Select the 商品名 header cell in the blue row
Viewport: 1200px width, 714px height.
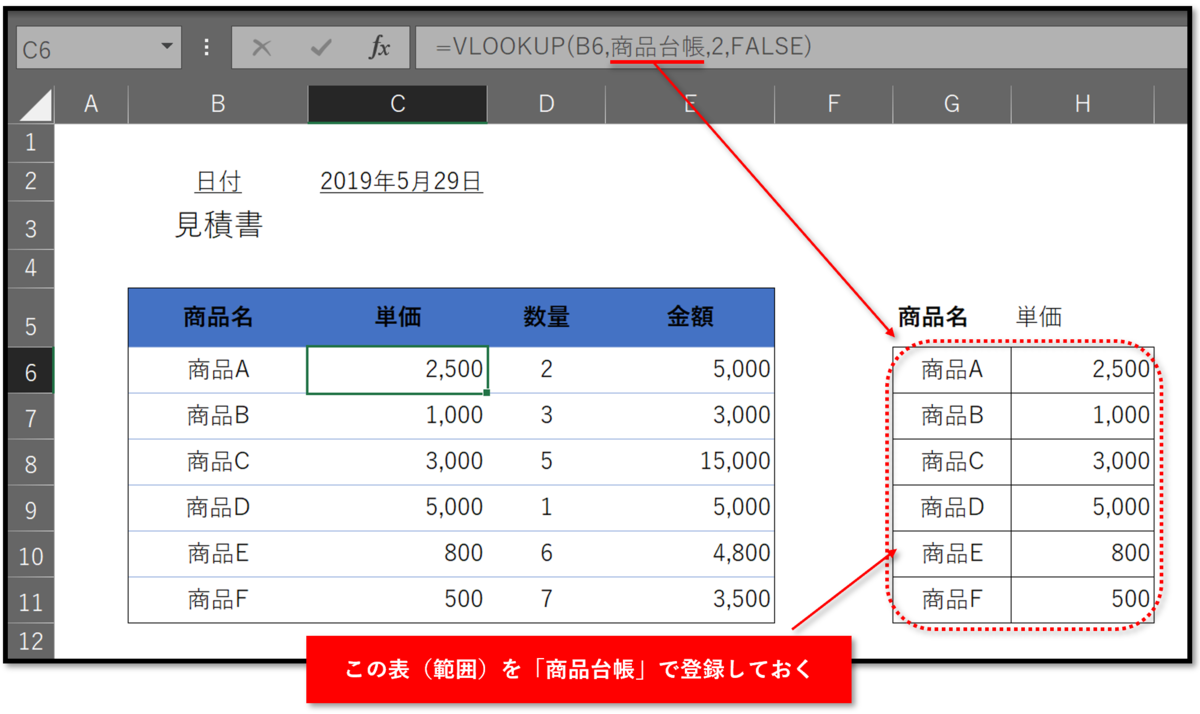pos(217,316)
